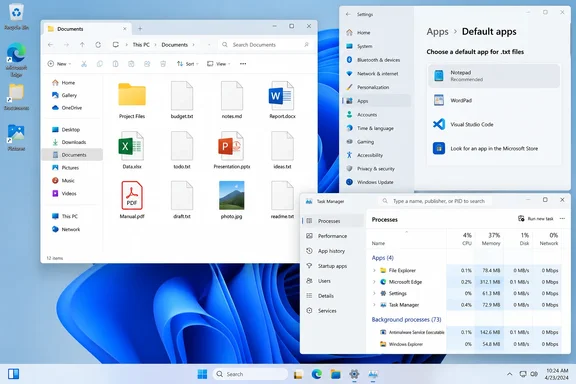Click the Cut icon in File Explorer toolbar
This screenshot has width=576, height=384.
click(84, 64)
